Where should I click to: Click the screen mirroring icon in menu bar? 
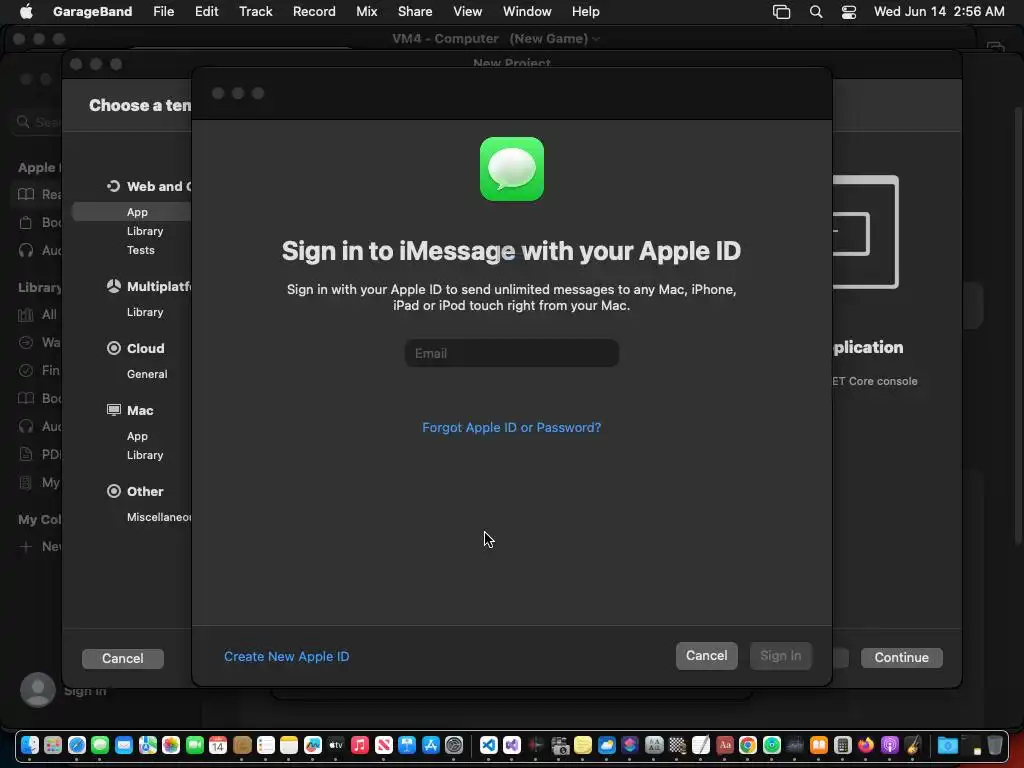point(781,12)
